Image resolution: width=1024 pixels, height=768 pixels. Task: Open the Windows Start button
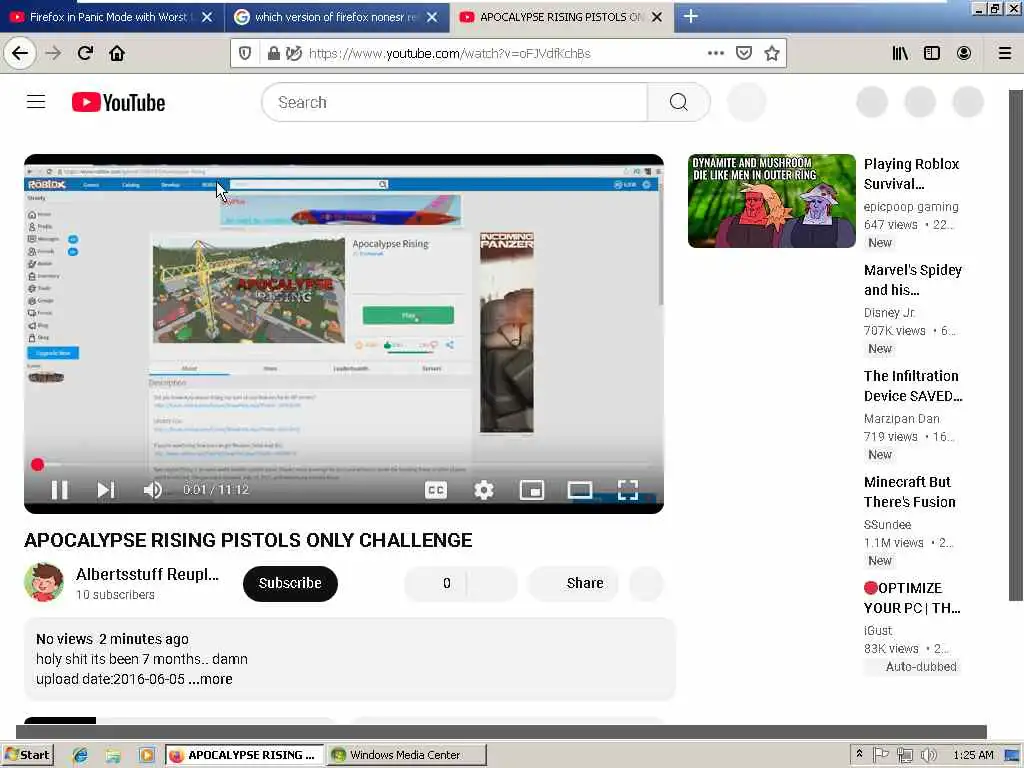tap(27, 755)
